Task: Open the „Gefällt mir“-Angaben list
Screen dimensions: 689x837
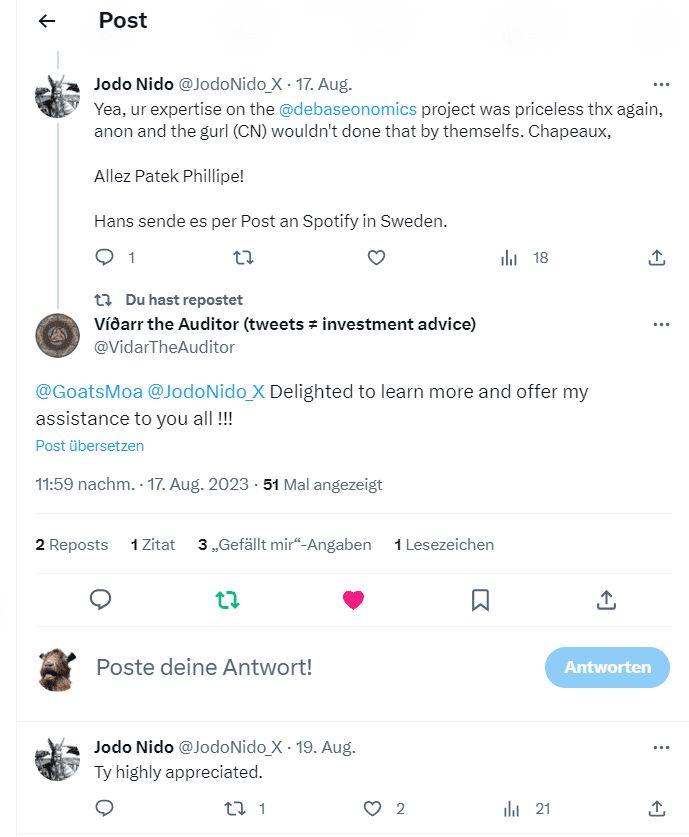Action: (x=285, y=545)
